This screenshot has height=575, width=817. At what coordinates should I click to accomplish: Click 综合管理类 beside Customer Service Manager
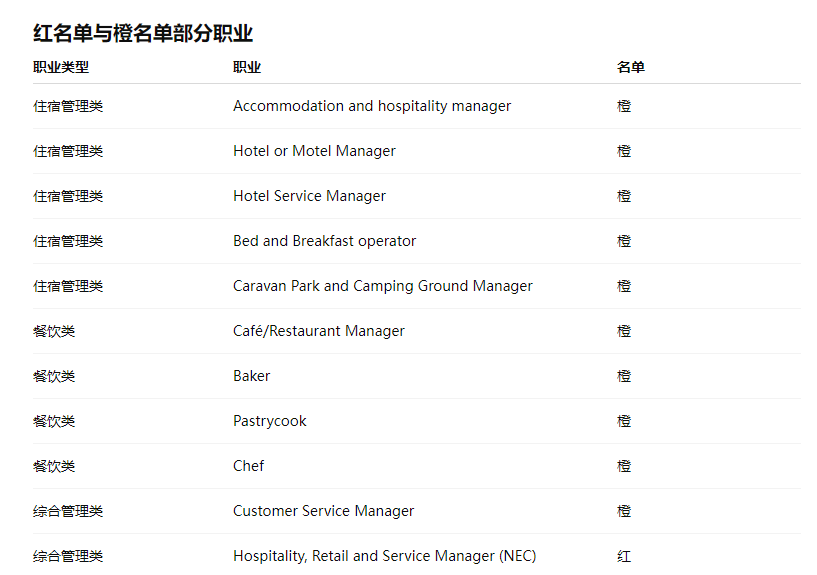pos(68,511)
